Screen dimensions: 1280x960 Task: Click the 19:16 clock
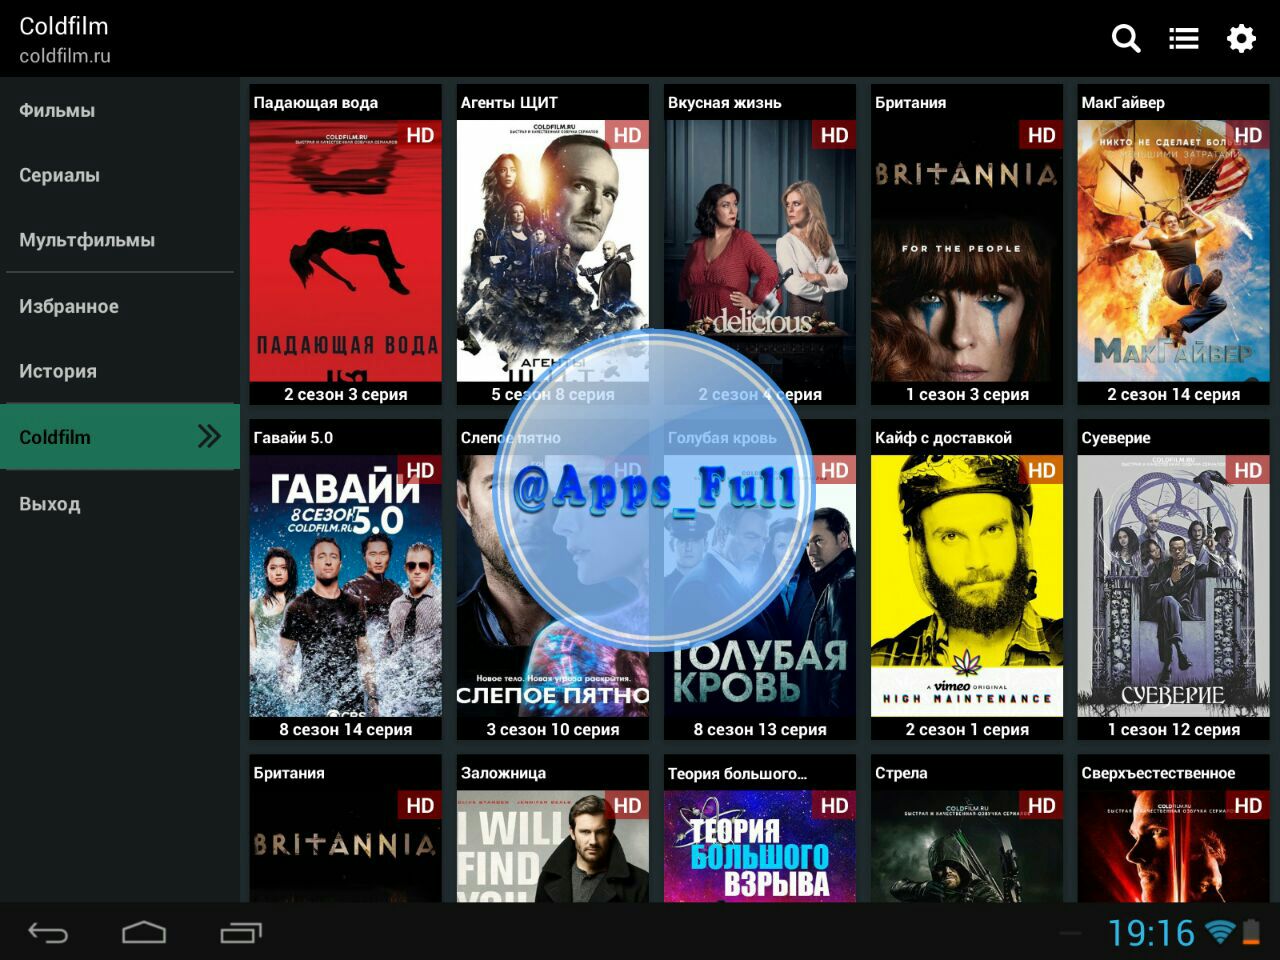(x=1151, y=933)
